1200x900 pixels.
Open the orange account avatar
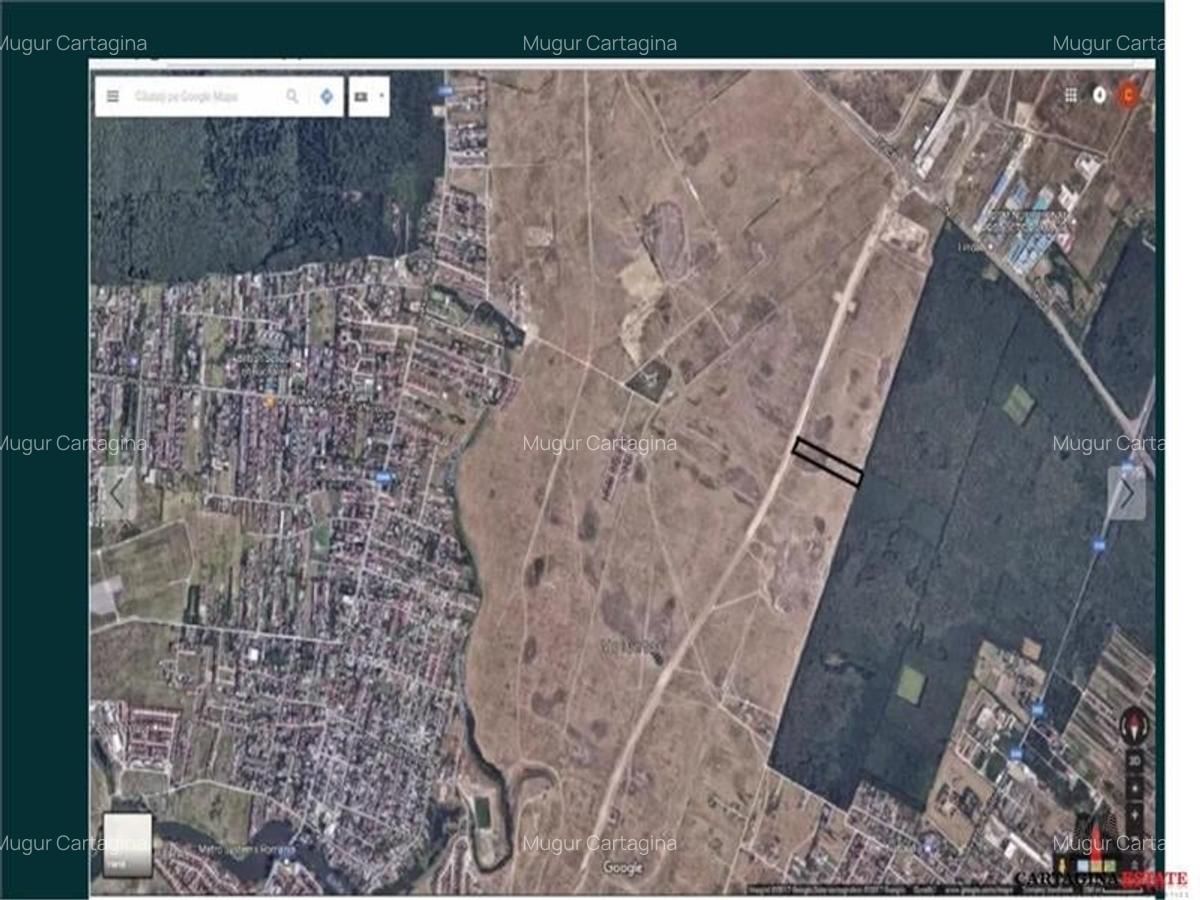(x=1128, y=95)
